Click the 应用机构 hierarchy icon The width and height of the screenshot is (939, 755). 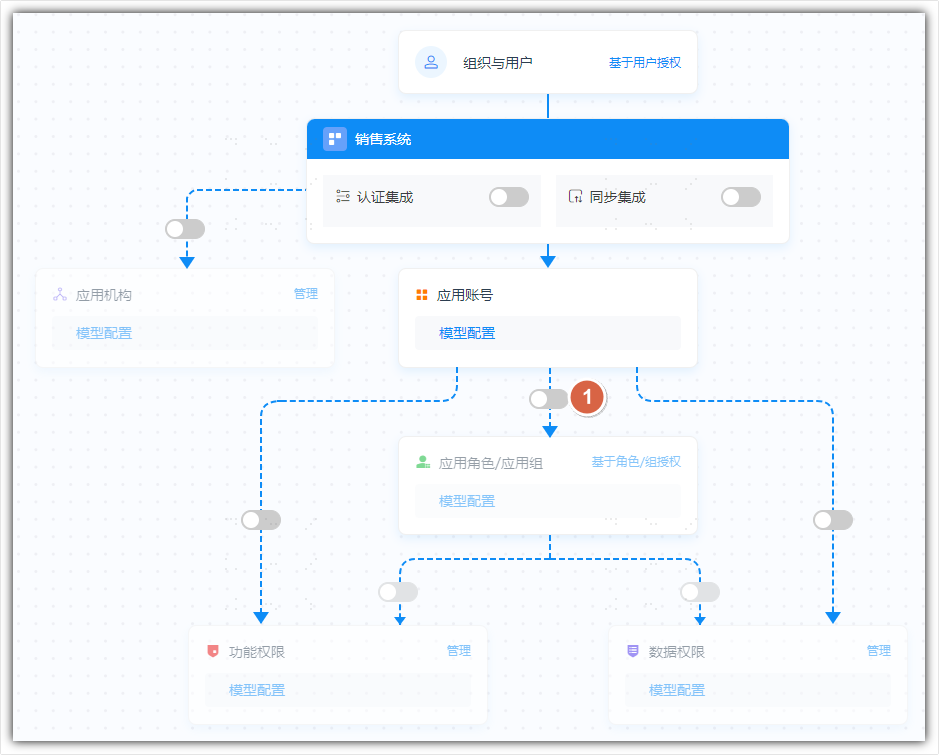(60, 295)
